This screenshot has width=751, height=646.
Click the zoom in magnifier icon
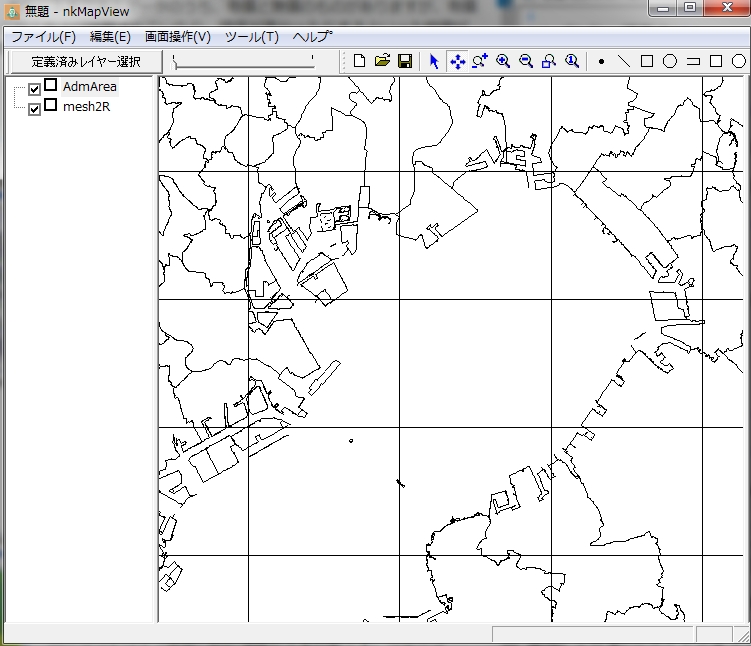click(503, 61)
